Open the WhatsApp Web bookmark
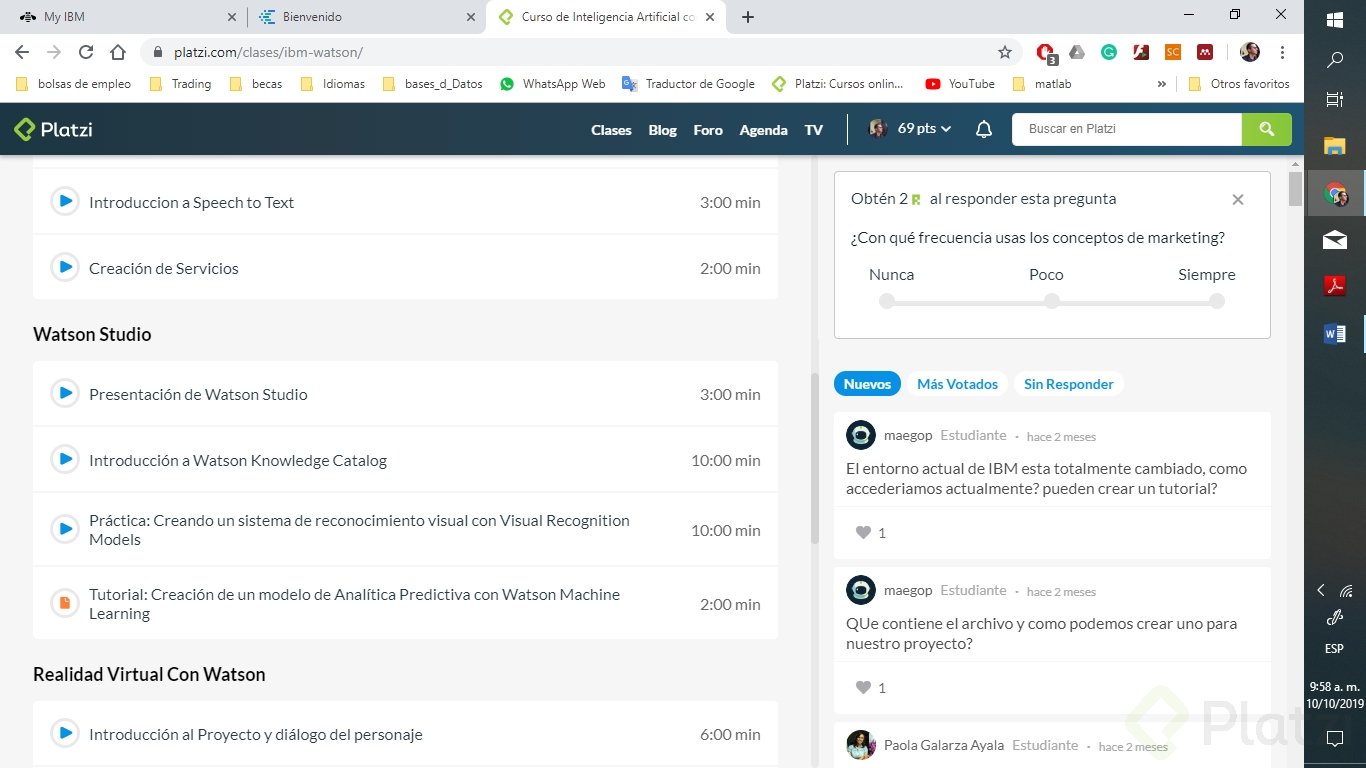The width and height of the screenshot is (1366, 768). tap(553, 84)
